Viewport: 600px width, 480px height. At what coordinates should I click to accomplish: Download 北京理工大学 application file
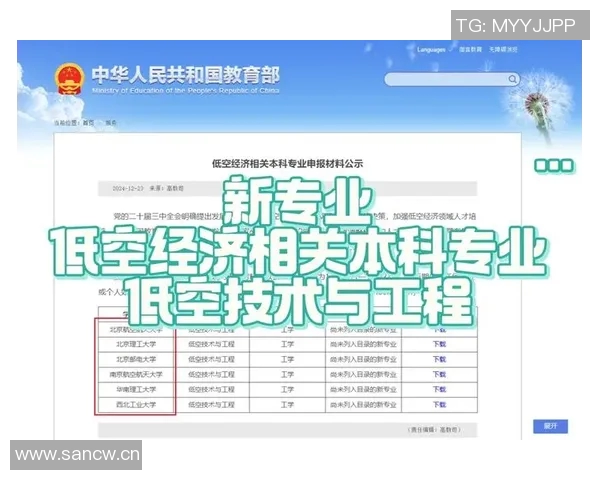[439, 344]
